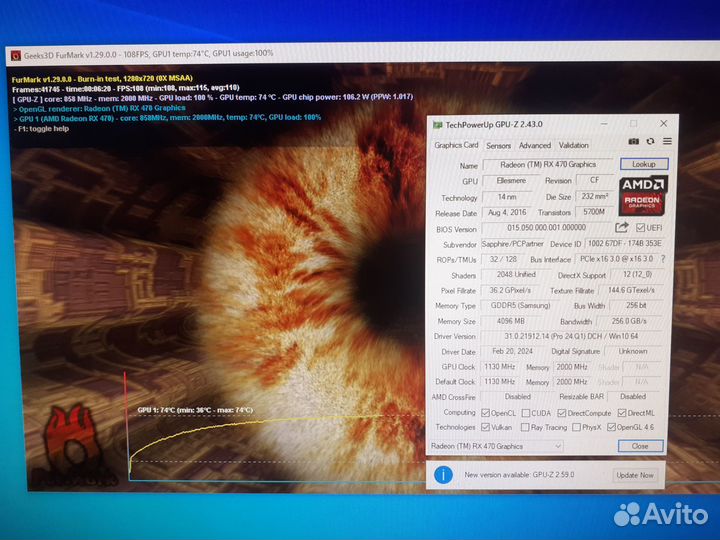Click the Bus Interface question mark

click(663, 259)
